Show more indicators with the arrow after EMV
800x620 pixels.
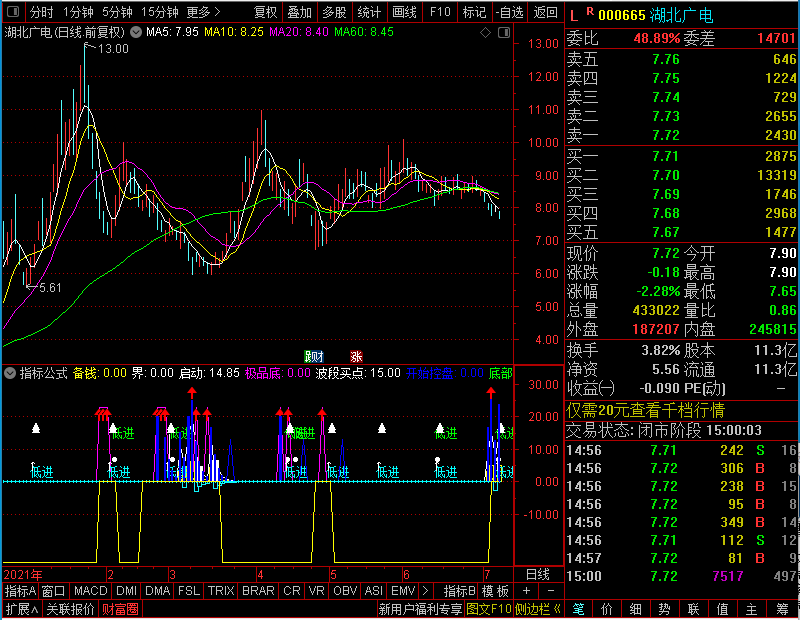point(425,591)
